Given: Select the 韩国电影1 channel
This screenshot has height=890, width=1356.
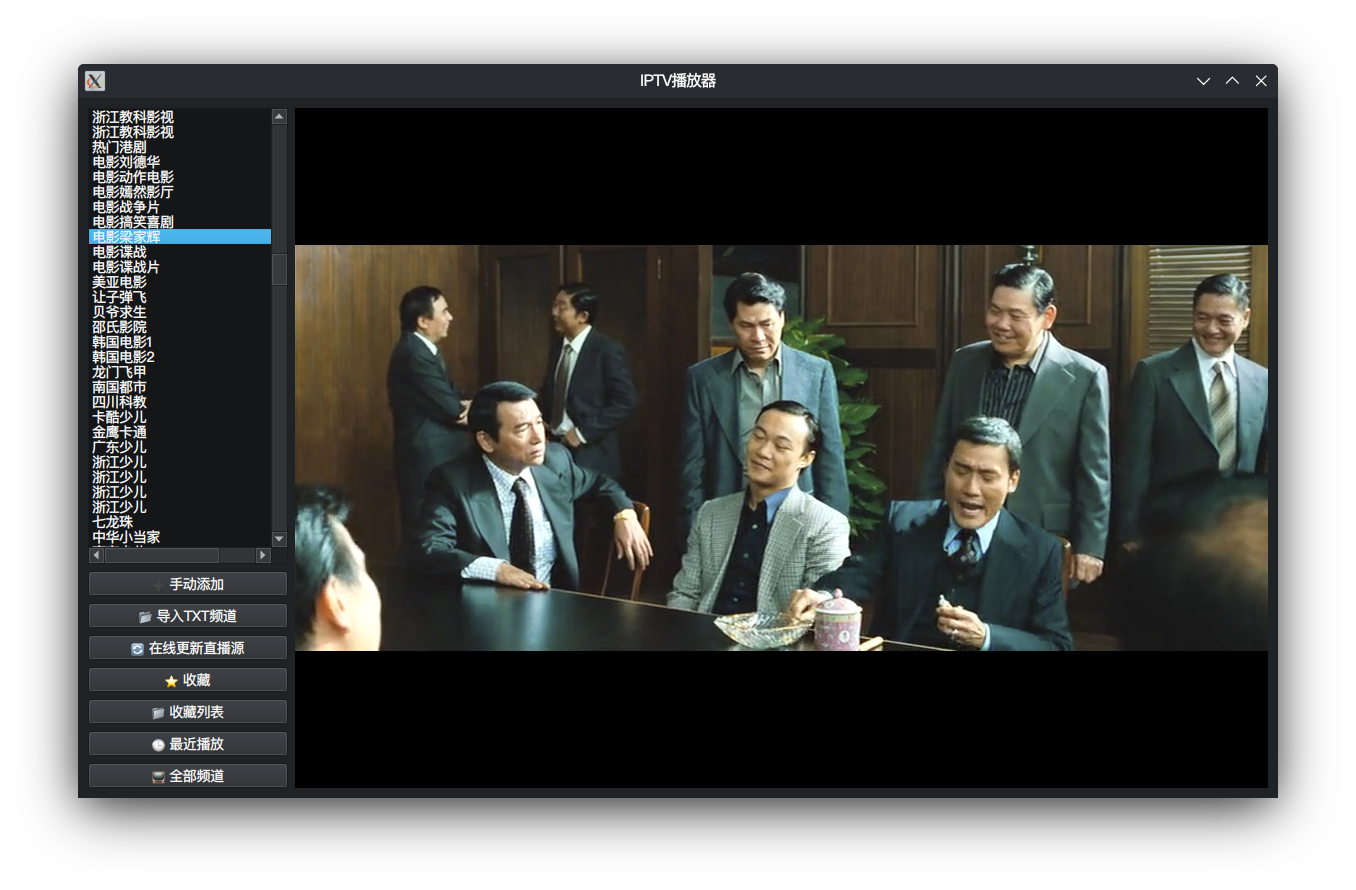Looking at the screenshot, I should (180, 342).
